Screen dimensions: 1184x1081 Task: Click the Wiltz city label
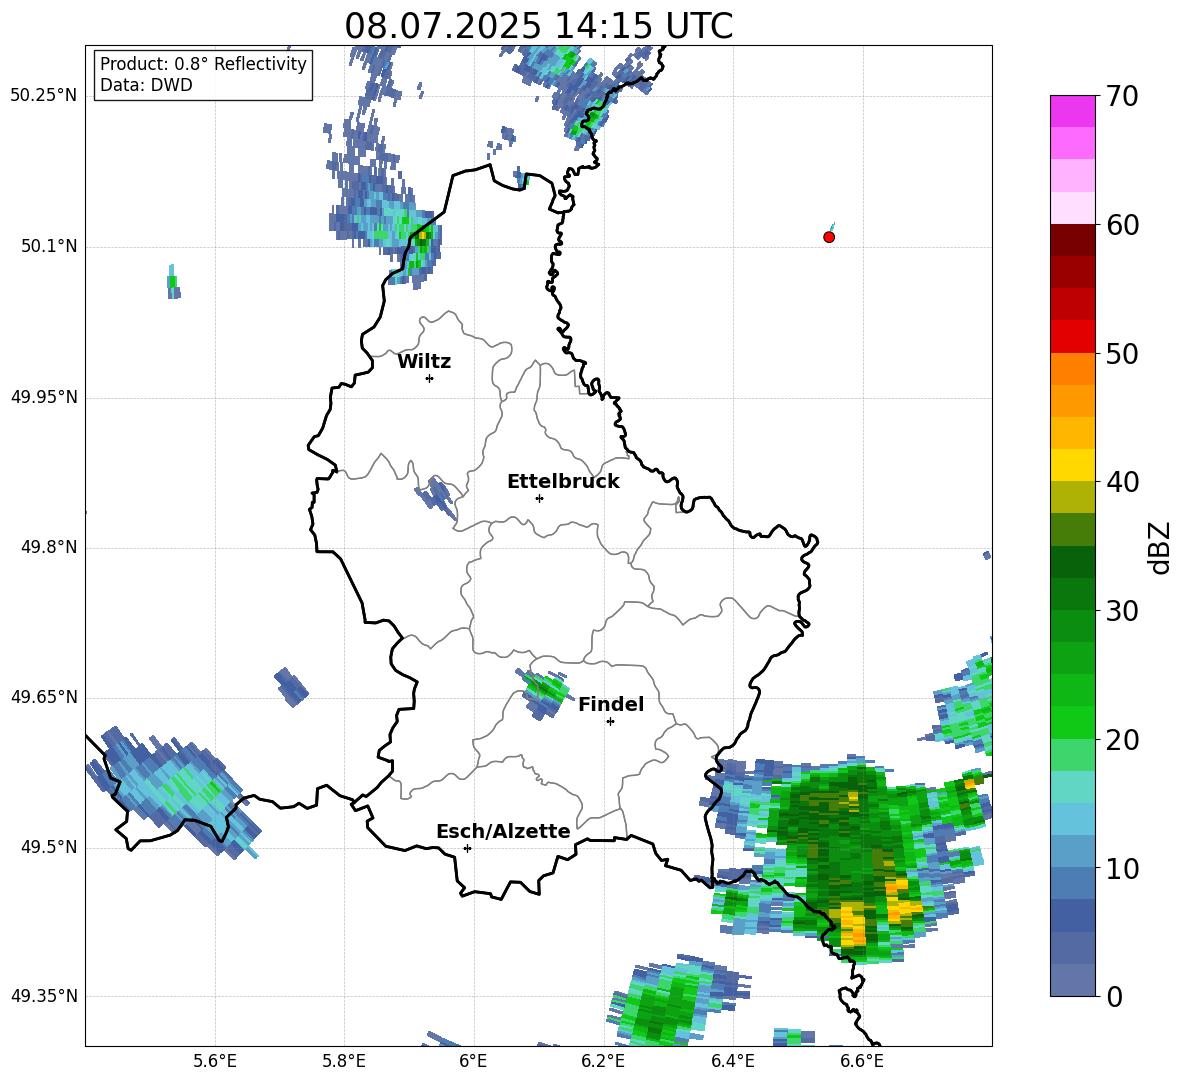pyautogui.click(x=424, y=362)
